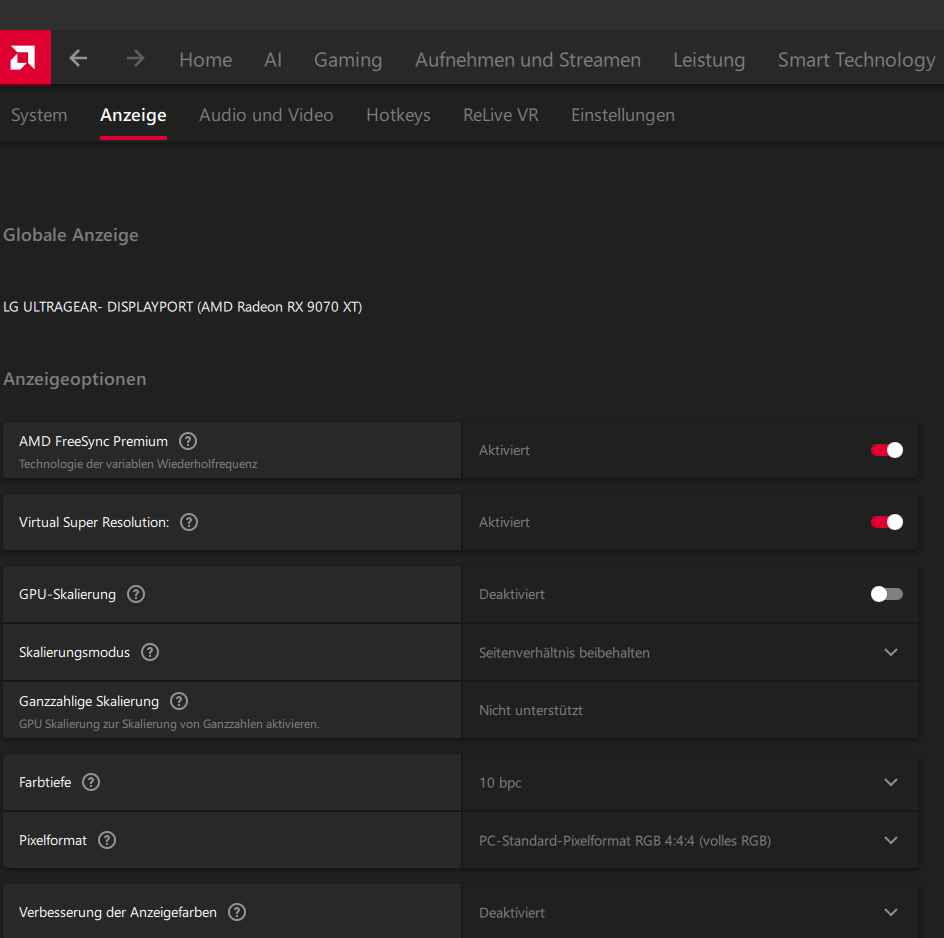
Task: Open the Einstellungen subtab
Action: tap(622, 115)
